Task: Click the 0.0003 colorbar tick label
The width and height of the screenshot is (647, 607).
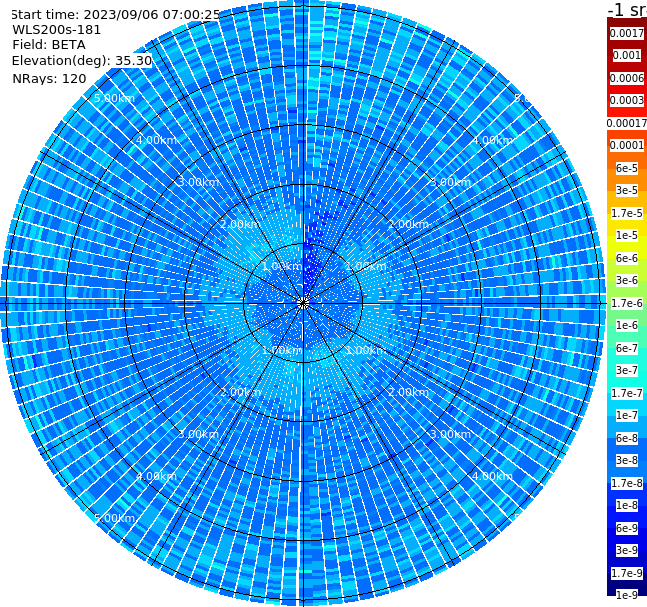Action: [x=627, y=100]
